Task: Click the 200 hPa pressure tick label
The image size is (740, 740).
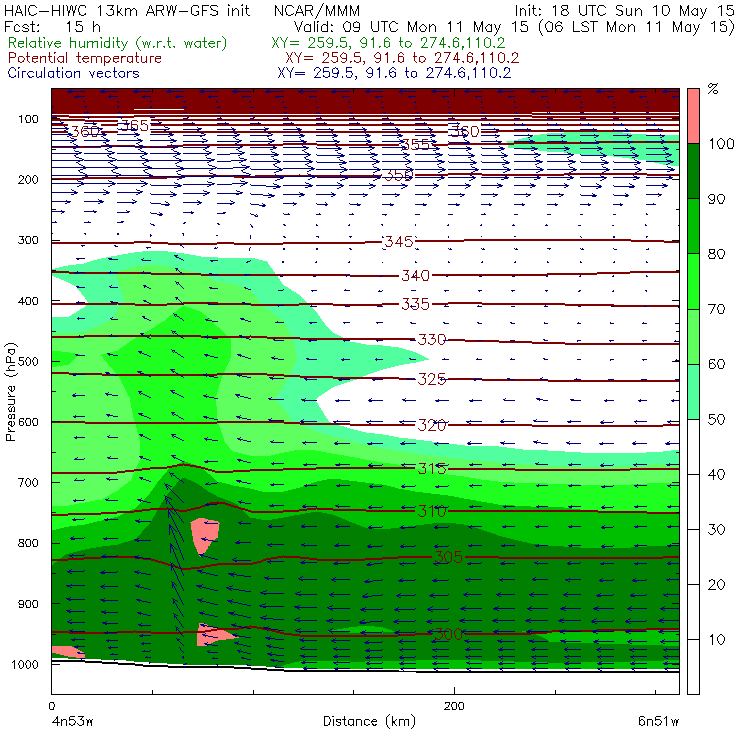Action: click(28, 179)
